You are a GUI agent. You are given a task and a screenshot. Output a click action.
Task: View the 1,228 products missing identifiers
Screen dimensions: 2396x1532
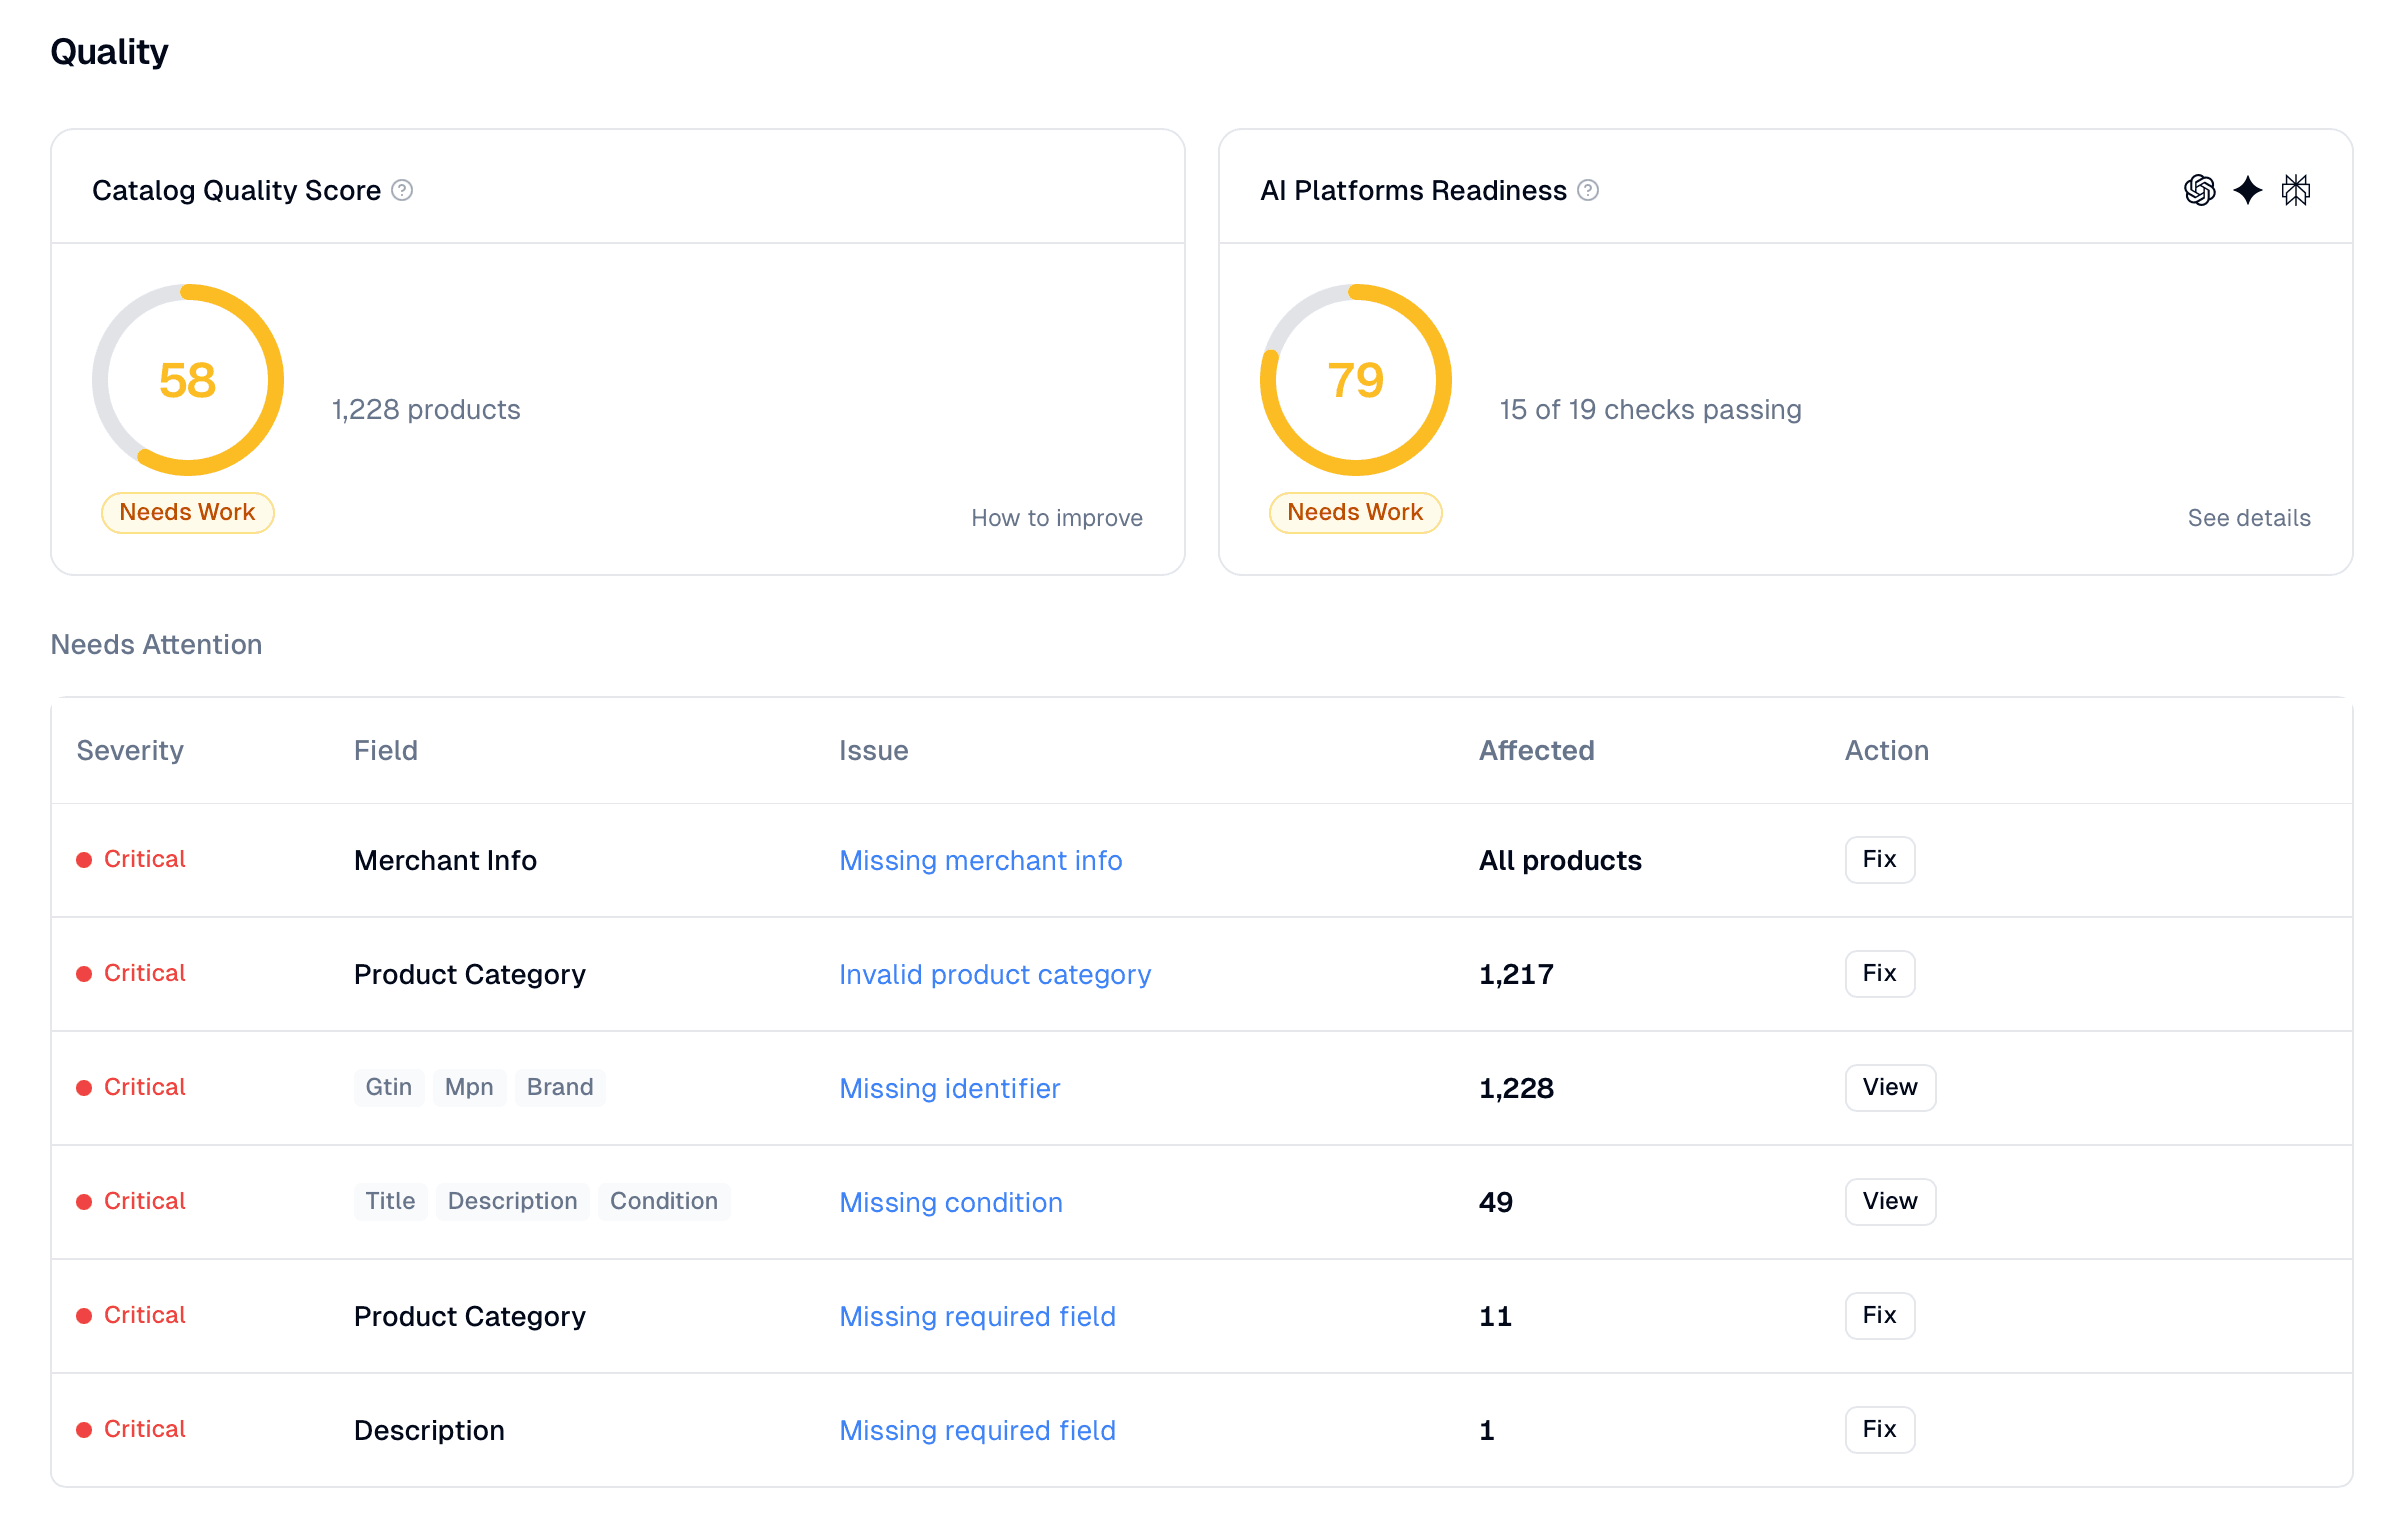click(1890, 1087)
